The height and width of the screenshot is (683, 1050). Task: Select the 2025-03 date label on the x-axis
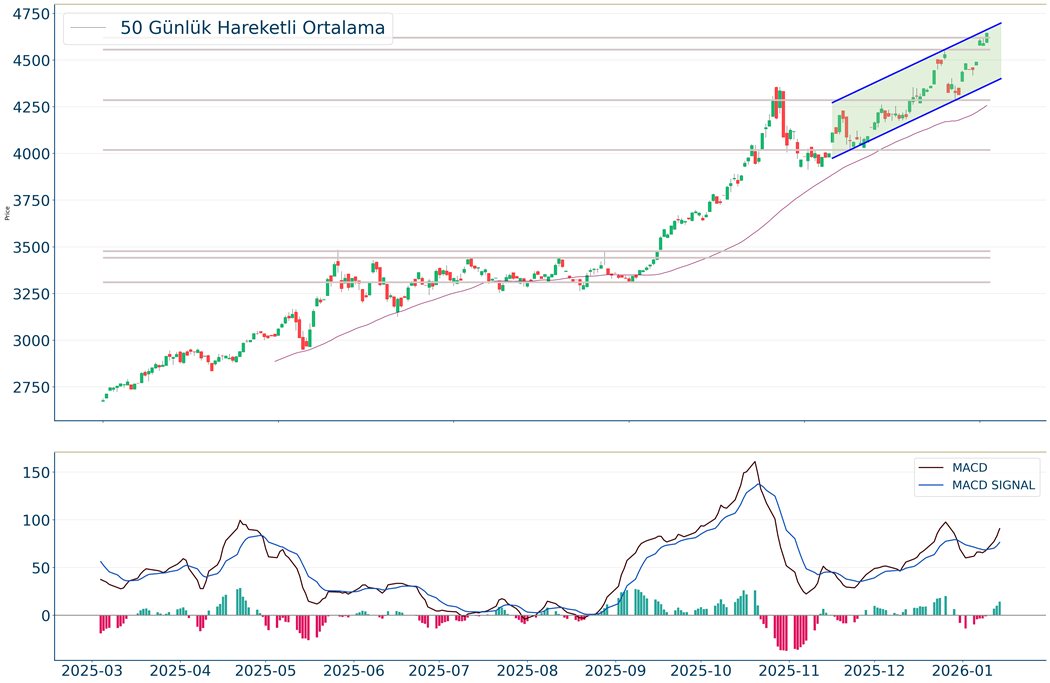coord(92,670)
